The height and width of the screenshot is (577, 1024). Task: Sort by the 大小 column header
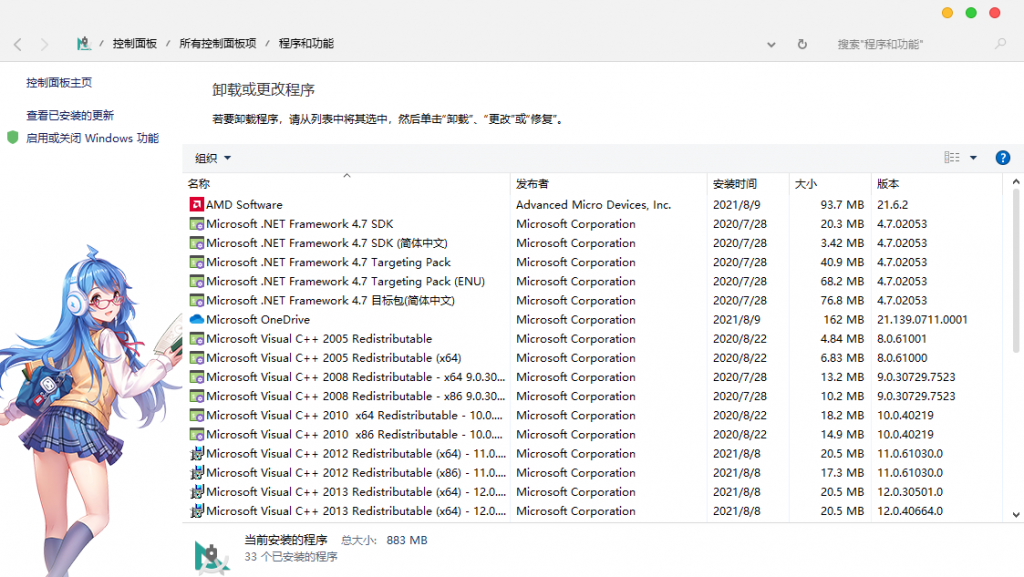pyautogui.click(x=830, y=183)
